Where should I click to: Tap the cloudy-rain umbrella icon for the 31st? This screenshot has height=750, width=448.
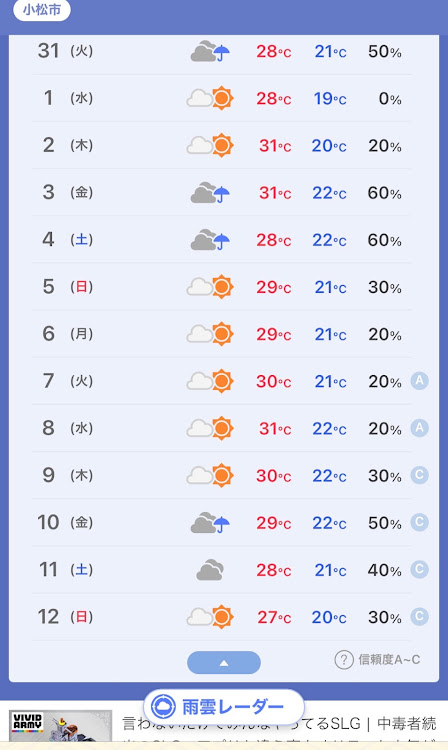pyautogui.click(x=210, y=51)
